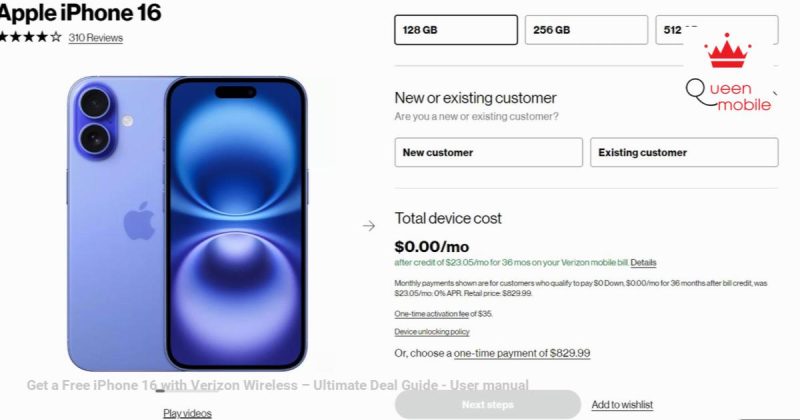Click Play videos link below image
800x420 pixels.
pos(187,413)
